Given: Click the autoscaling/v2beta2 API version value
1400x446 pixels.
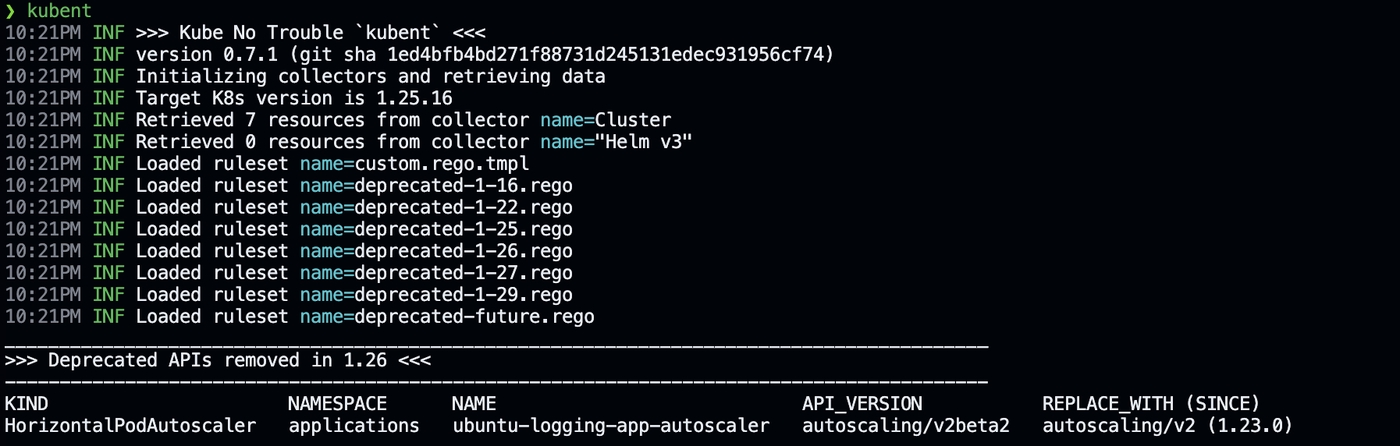Looking at the screenshot, I should click(906, 426).
